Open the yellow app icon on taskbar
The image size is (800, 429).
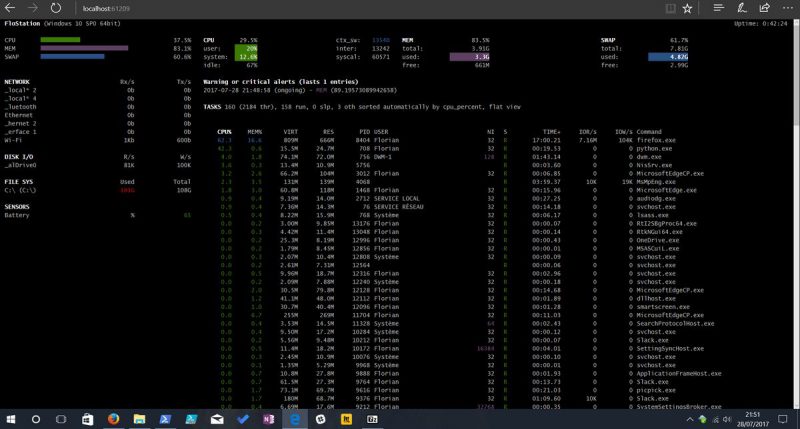(346, 419)
